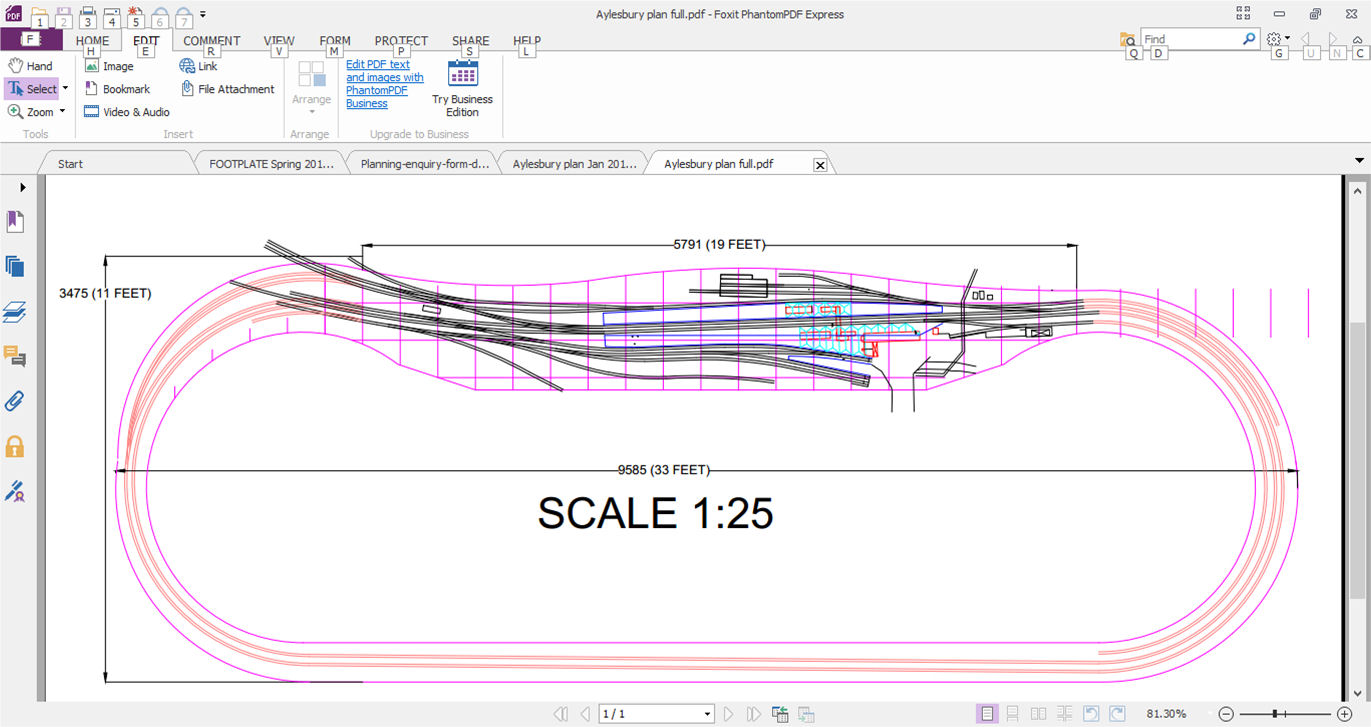Toggle continuous page scrolling mode
The width and height of the screenshot is (1371, 727).
click(x=1013, y=714)
